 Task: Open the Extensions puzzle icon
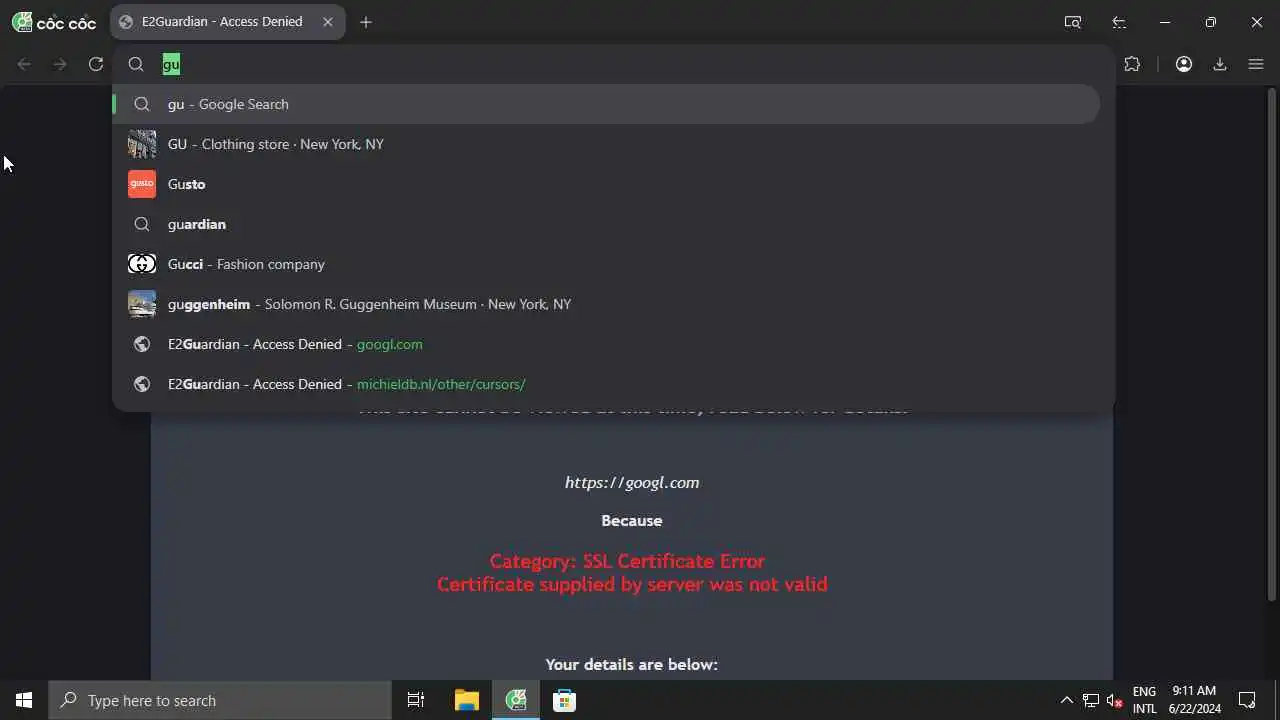1132,64
